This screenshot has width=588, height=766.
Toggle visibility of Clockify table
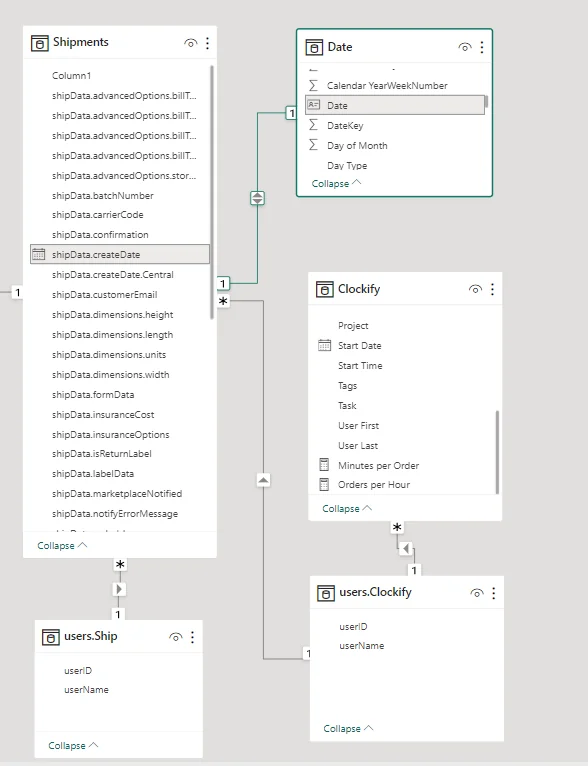tap(475, 289)
